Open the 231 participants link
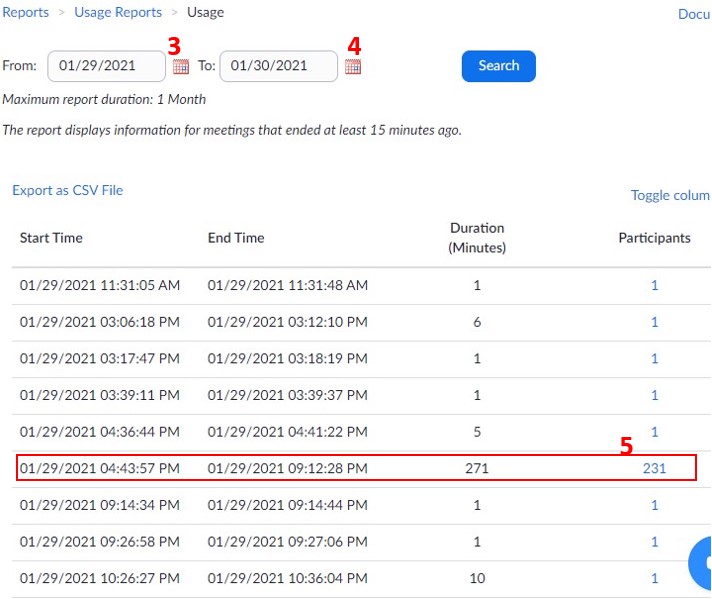This screenshot has height=599, width=712. pos(654,468)
